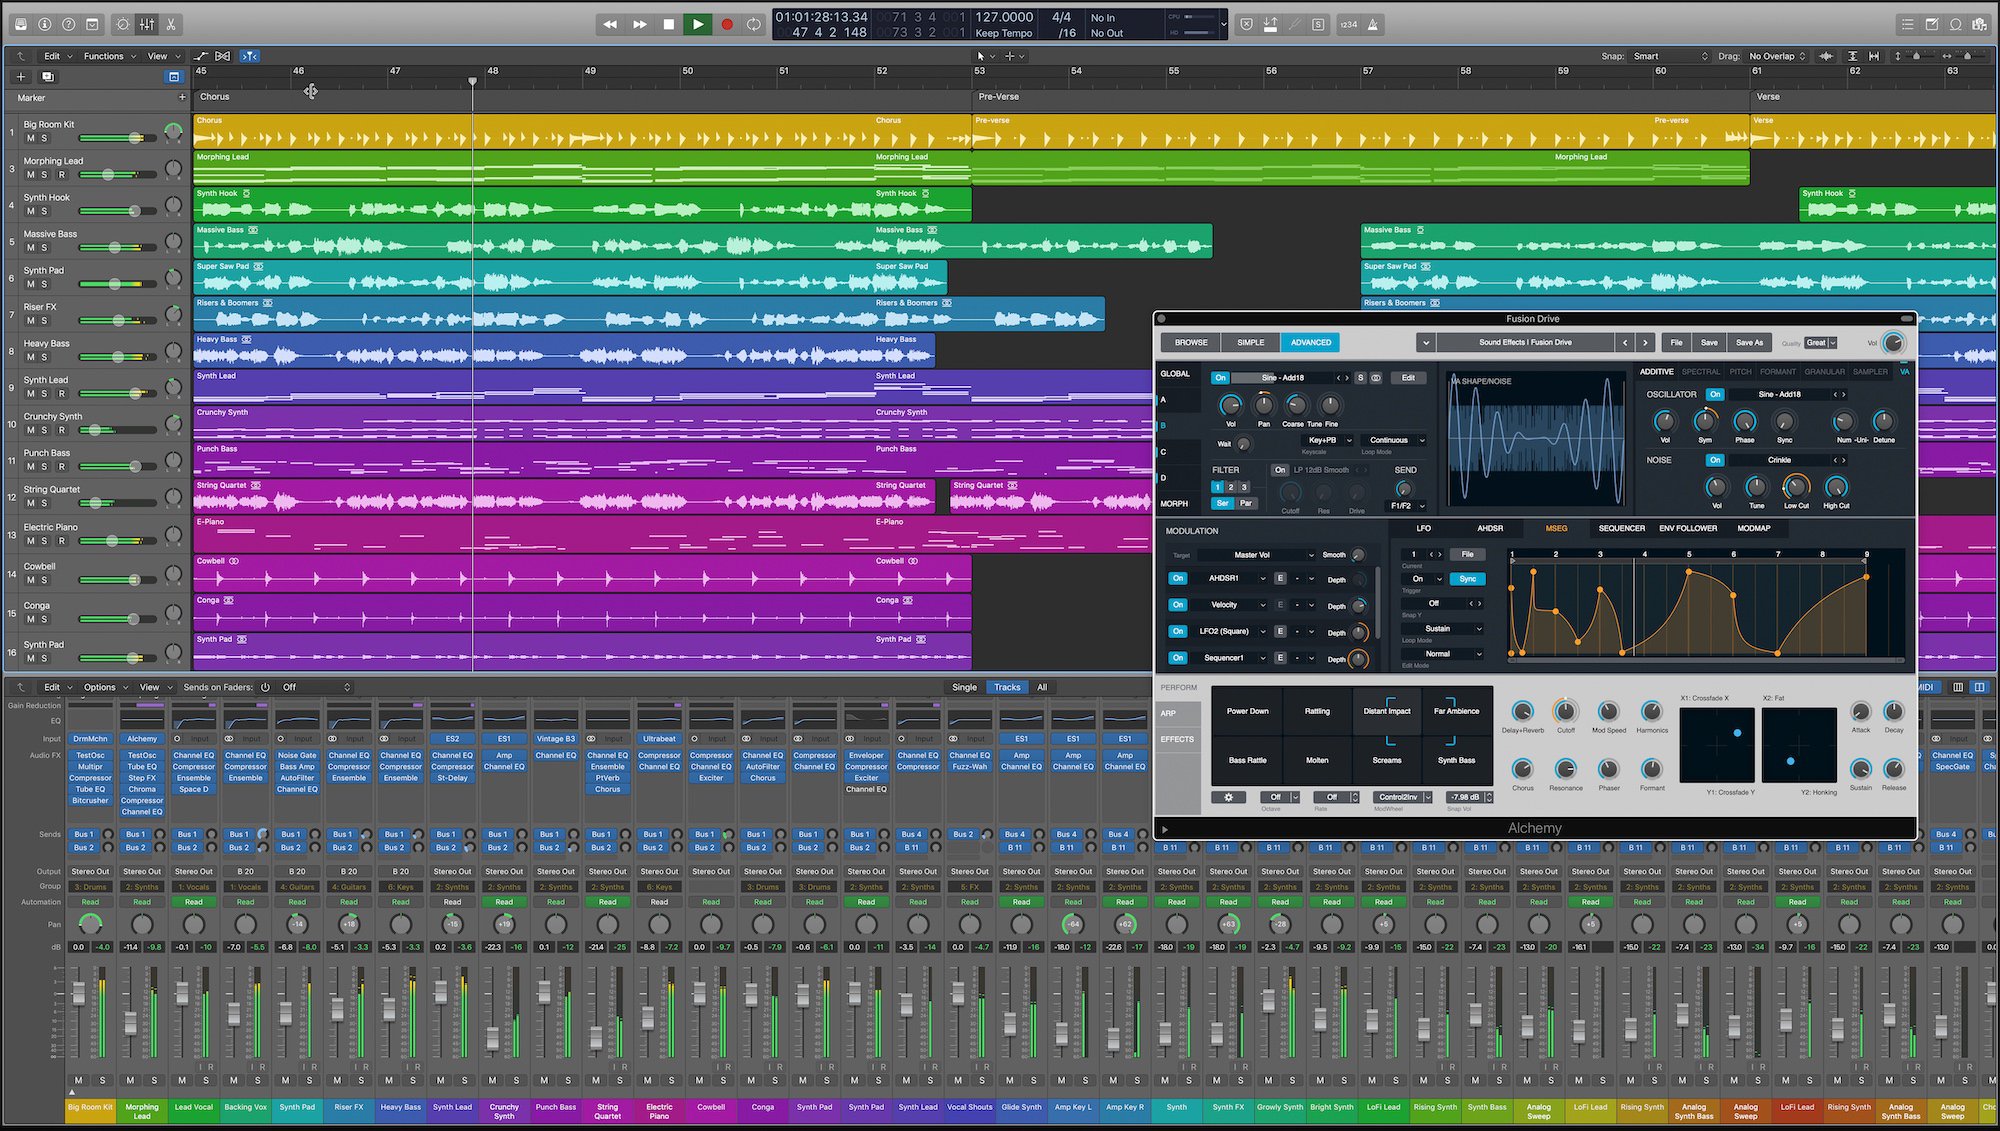The height and width of the screenshot is (1131, 2000).
Task: Click Save As in Alchemy
Action: point(1749,342)
